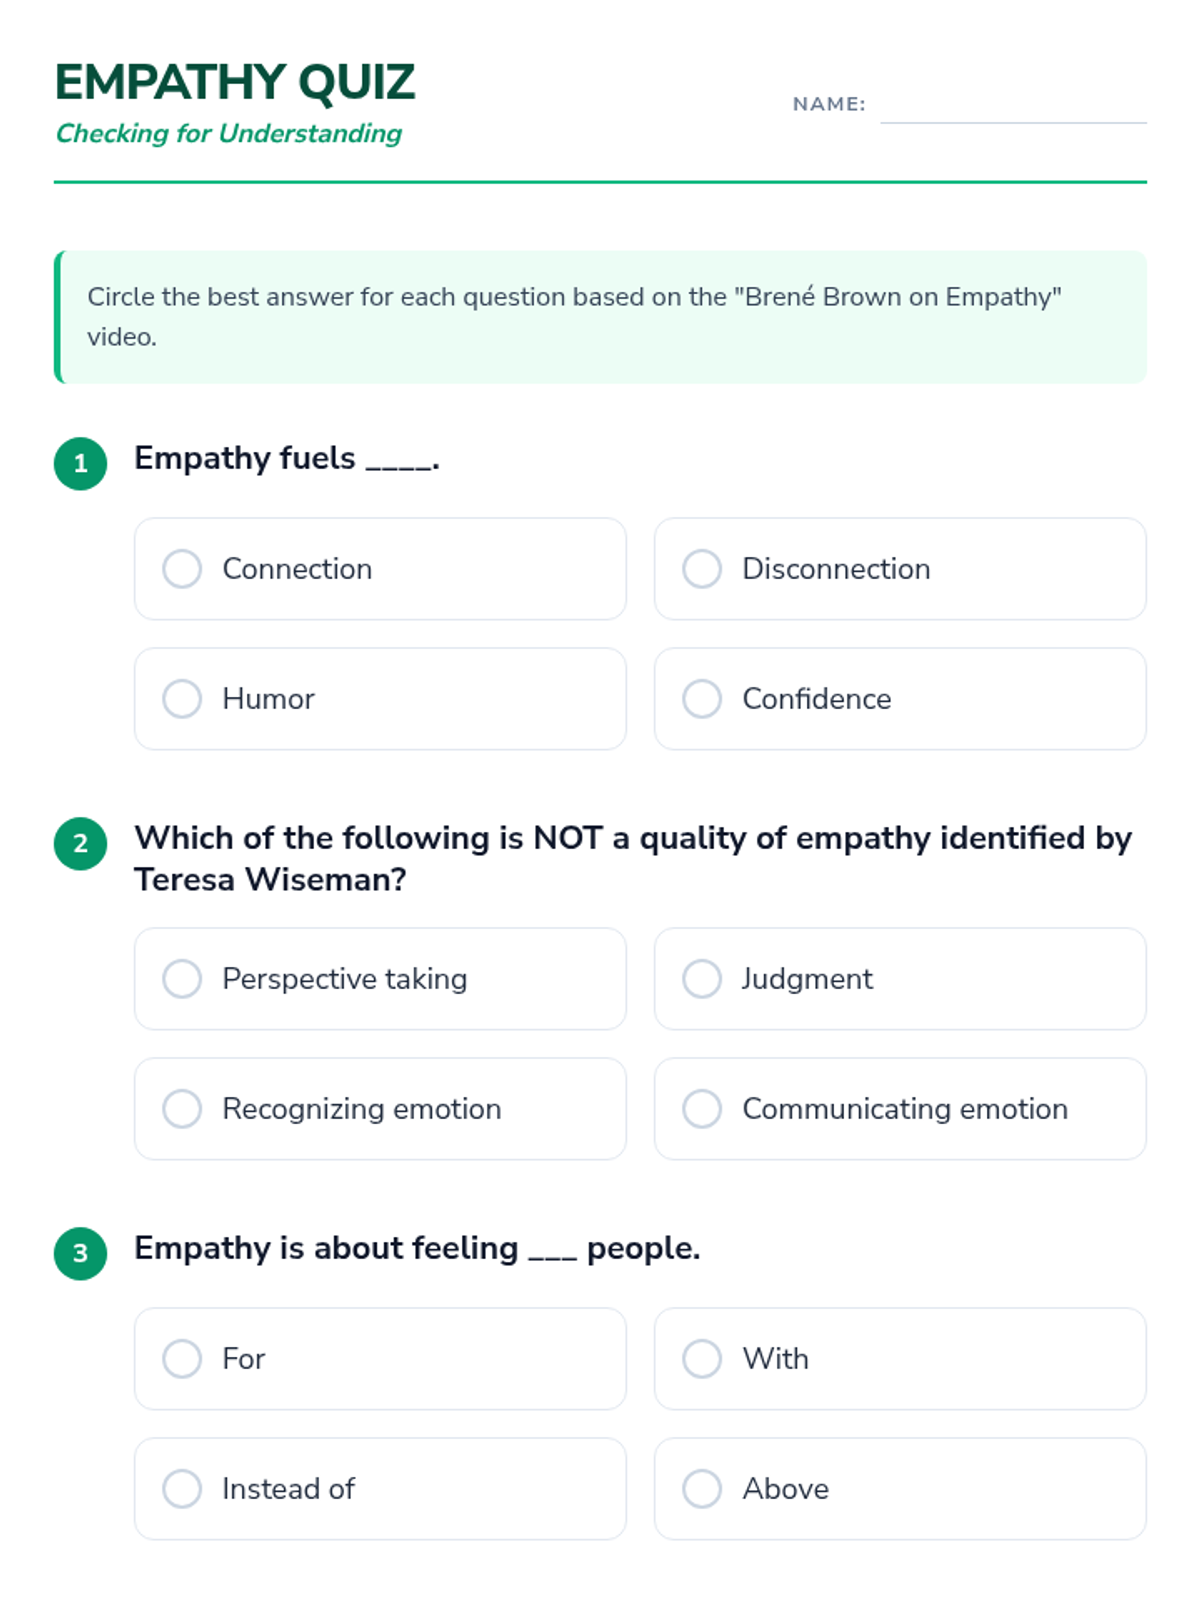Choose Perspective taking option
The height and width of the screenshot is (1600, 1200).
point(182,979)
